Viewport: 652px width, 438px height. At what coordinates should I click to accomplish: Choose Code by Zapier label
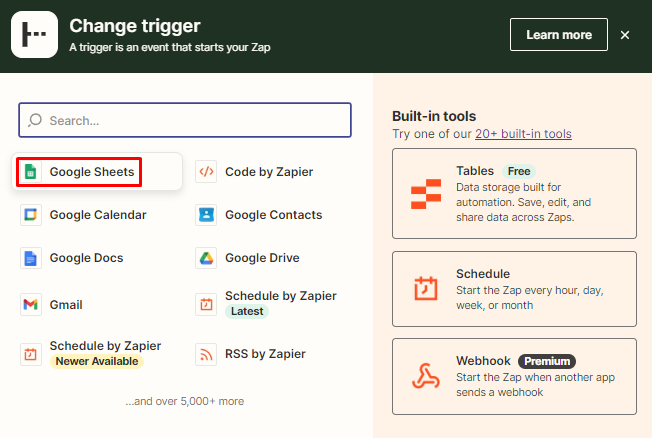point(269,172)
